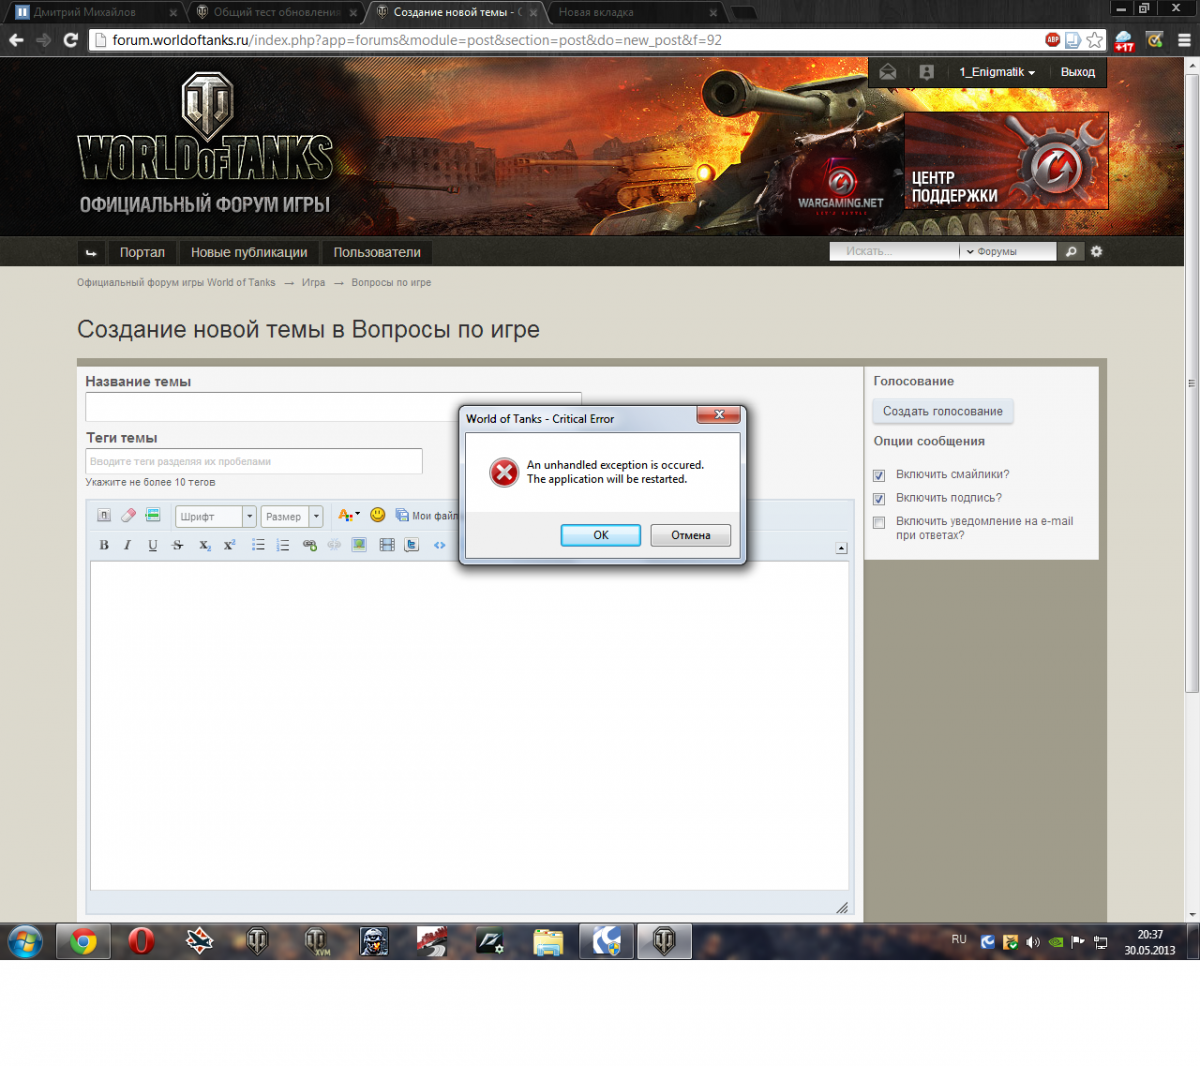Confirm the Critical Error dialog with OK

(601, 535)
